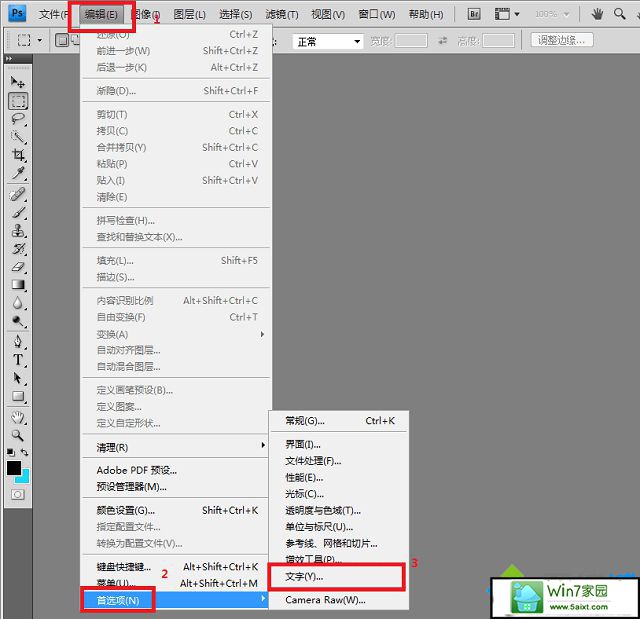Viewport: 640px width, 619px height.
Task: Select the Rectangular Marquee tool
Action: pyautogui.click(x=18, y=101)
